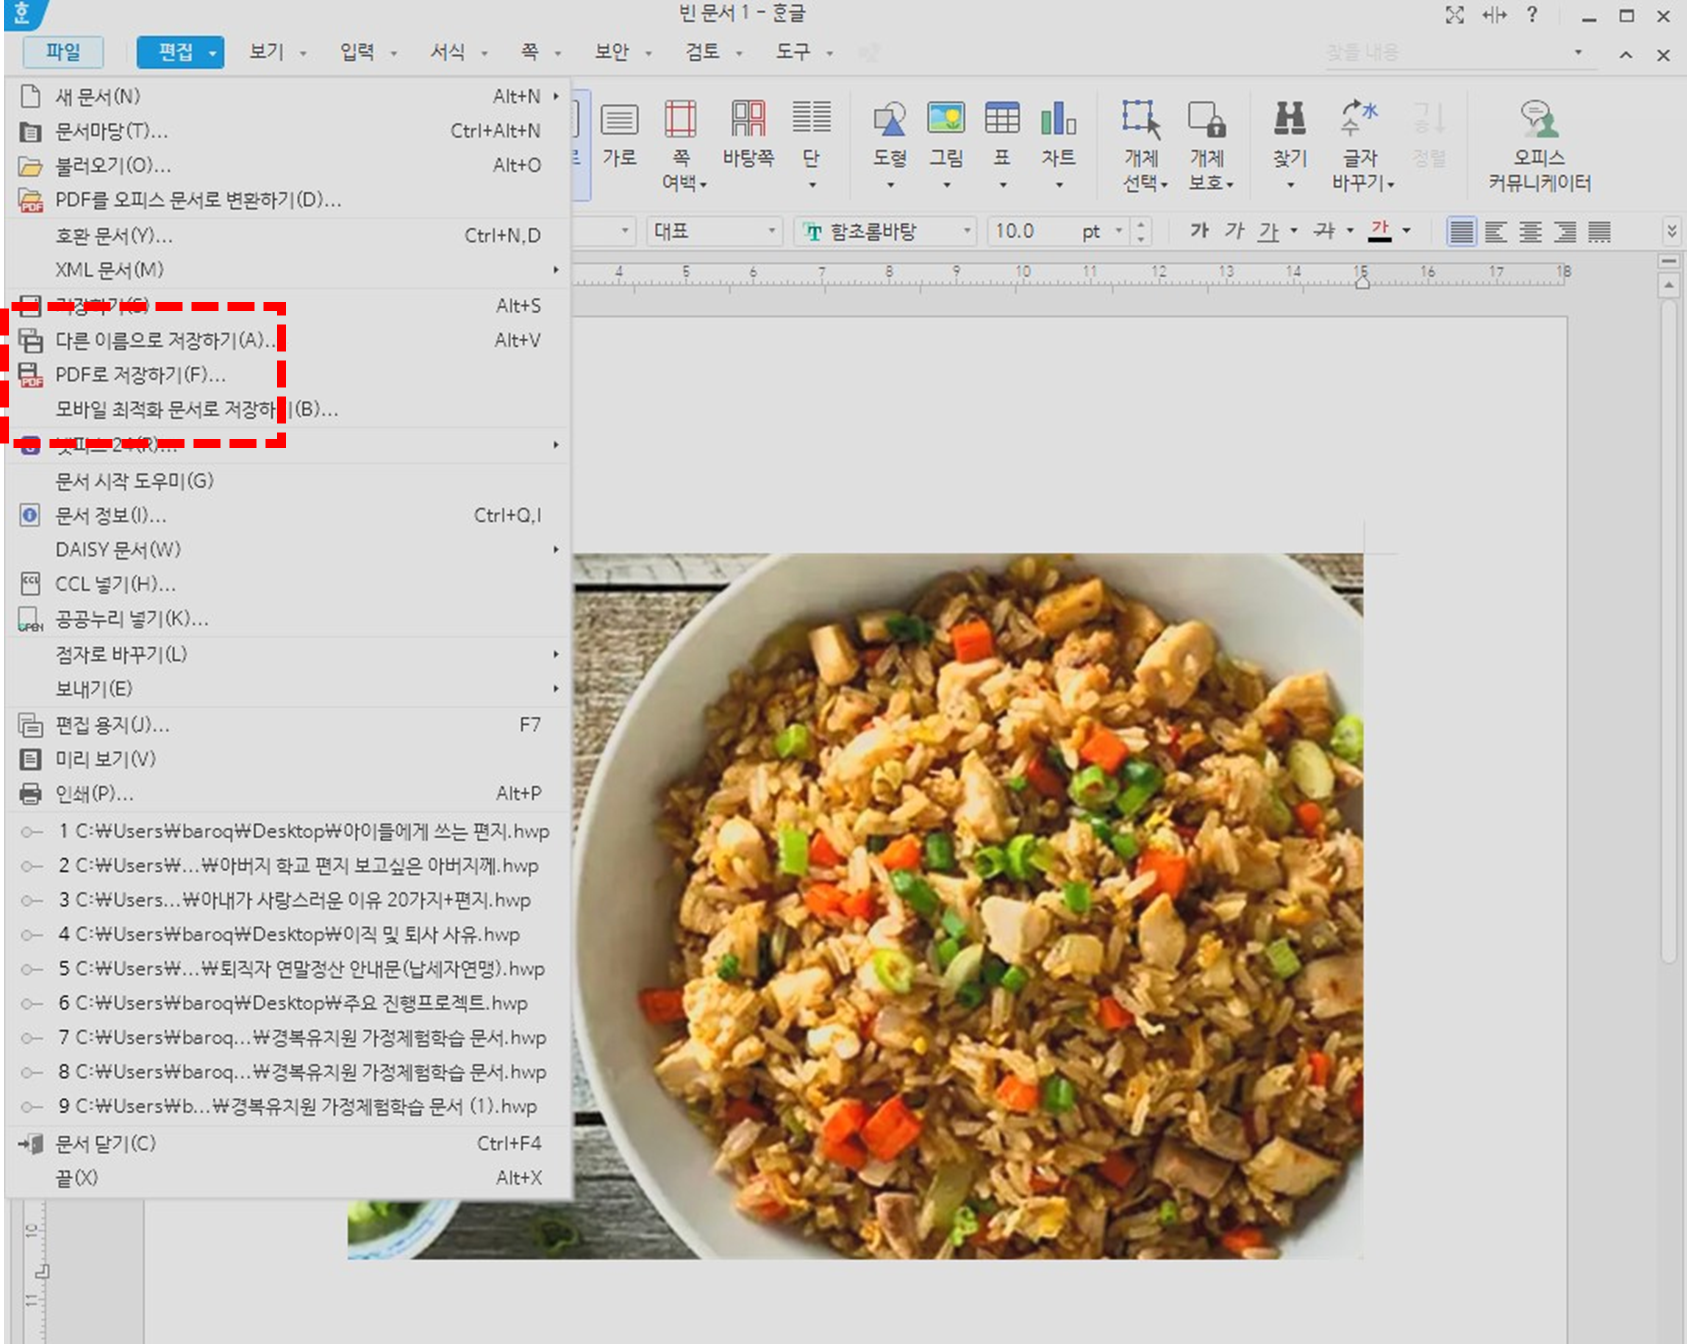The height and width of the screenshot is (1344, 1687).
Task: Open the 편집 menu tab
Action: point(180,52)
